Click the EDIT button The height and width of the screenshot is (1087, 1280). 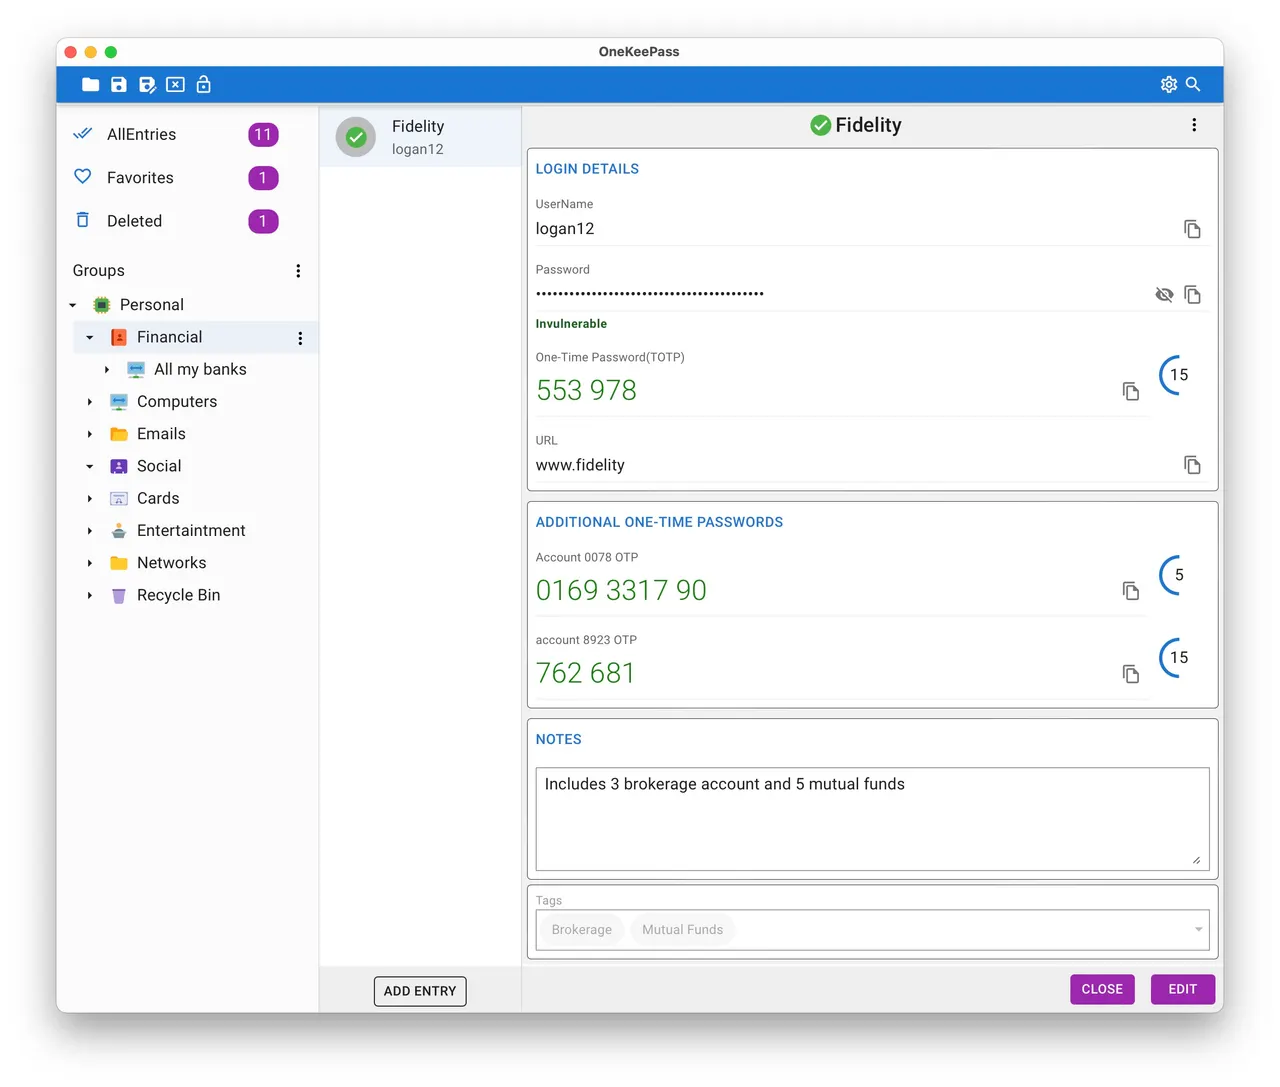(1183, 989)
